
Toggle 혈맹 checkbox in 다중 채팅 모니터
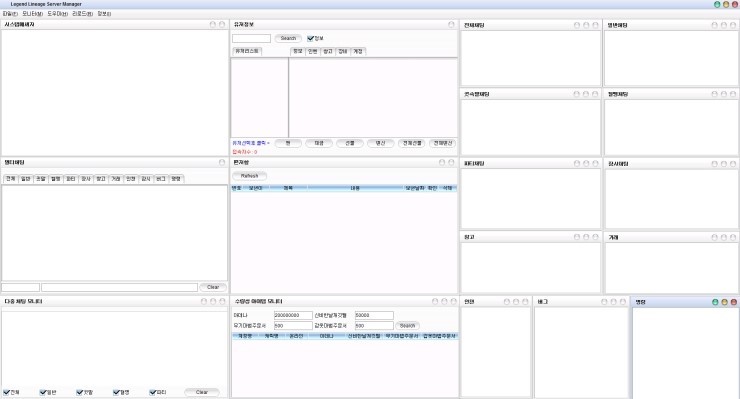(x=117, y=392)
